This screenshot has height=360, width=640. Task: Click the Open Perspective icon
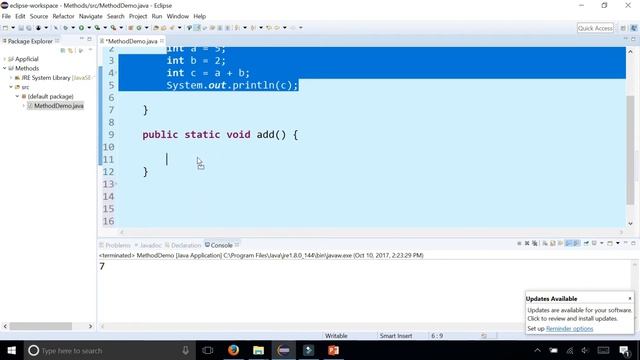(x=623, y=28)
